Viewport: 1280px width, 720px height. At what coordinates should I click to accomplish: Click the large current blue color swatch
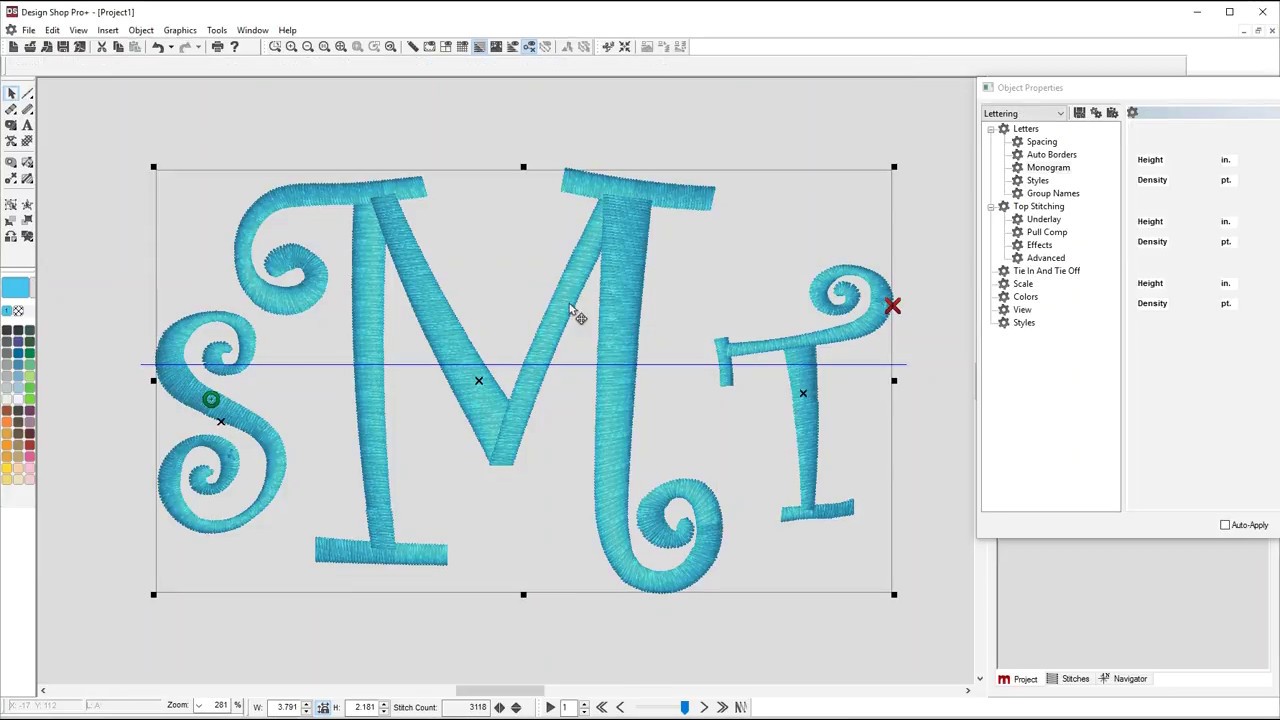click(x=15, y=289)
